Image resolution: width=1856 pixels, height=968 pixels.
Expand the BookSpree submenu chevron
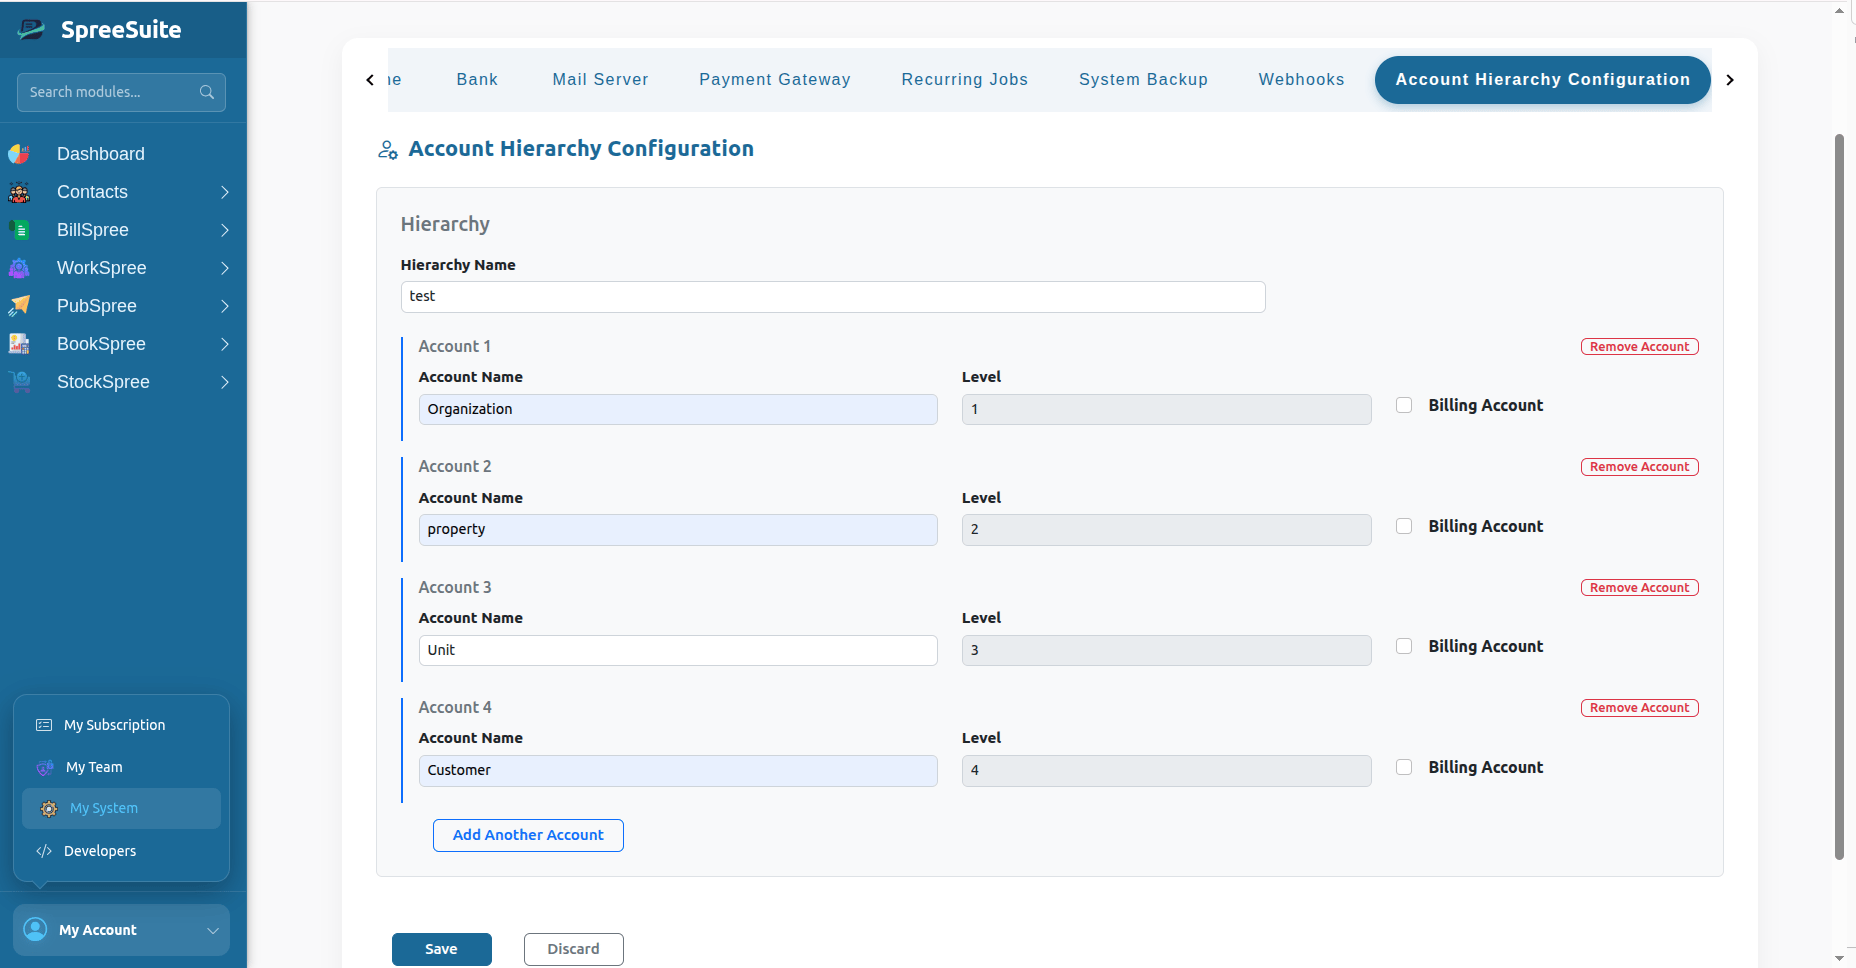[225, 344]
